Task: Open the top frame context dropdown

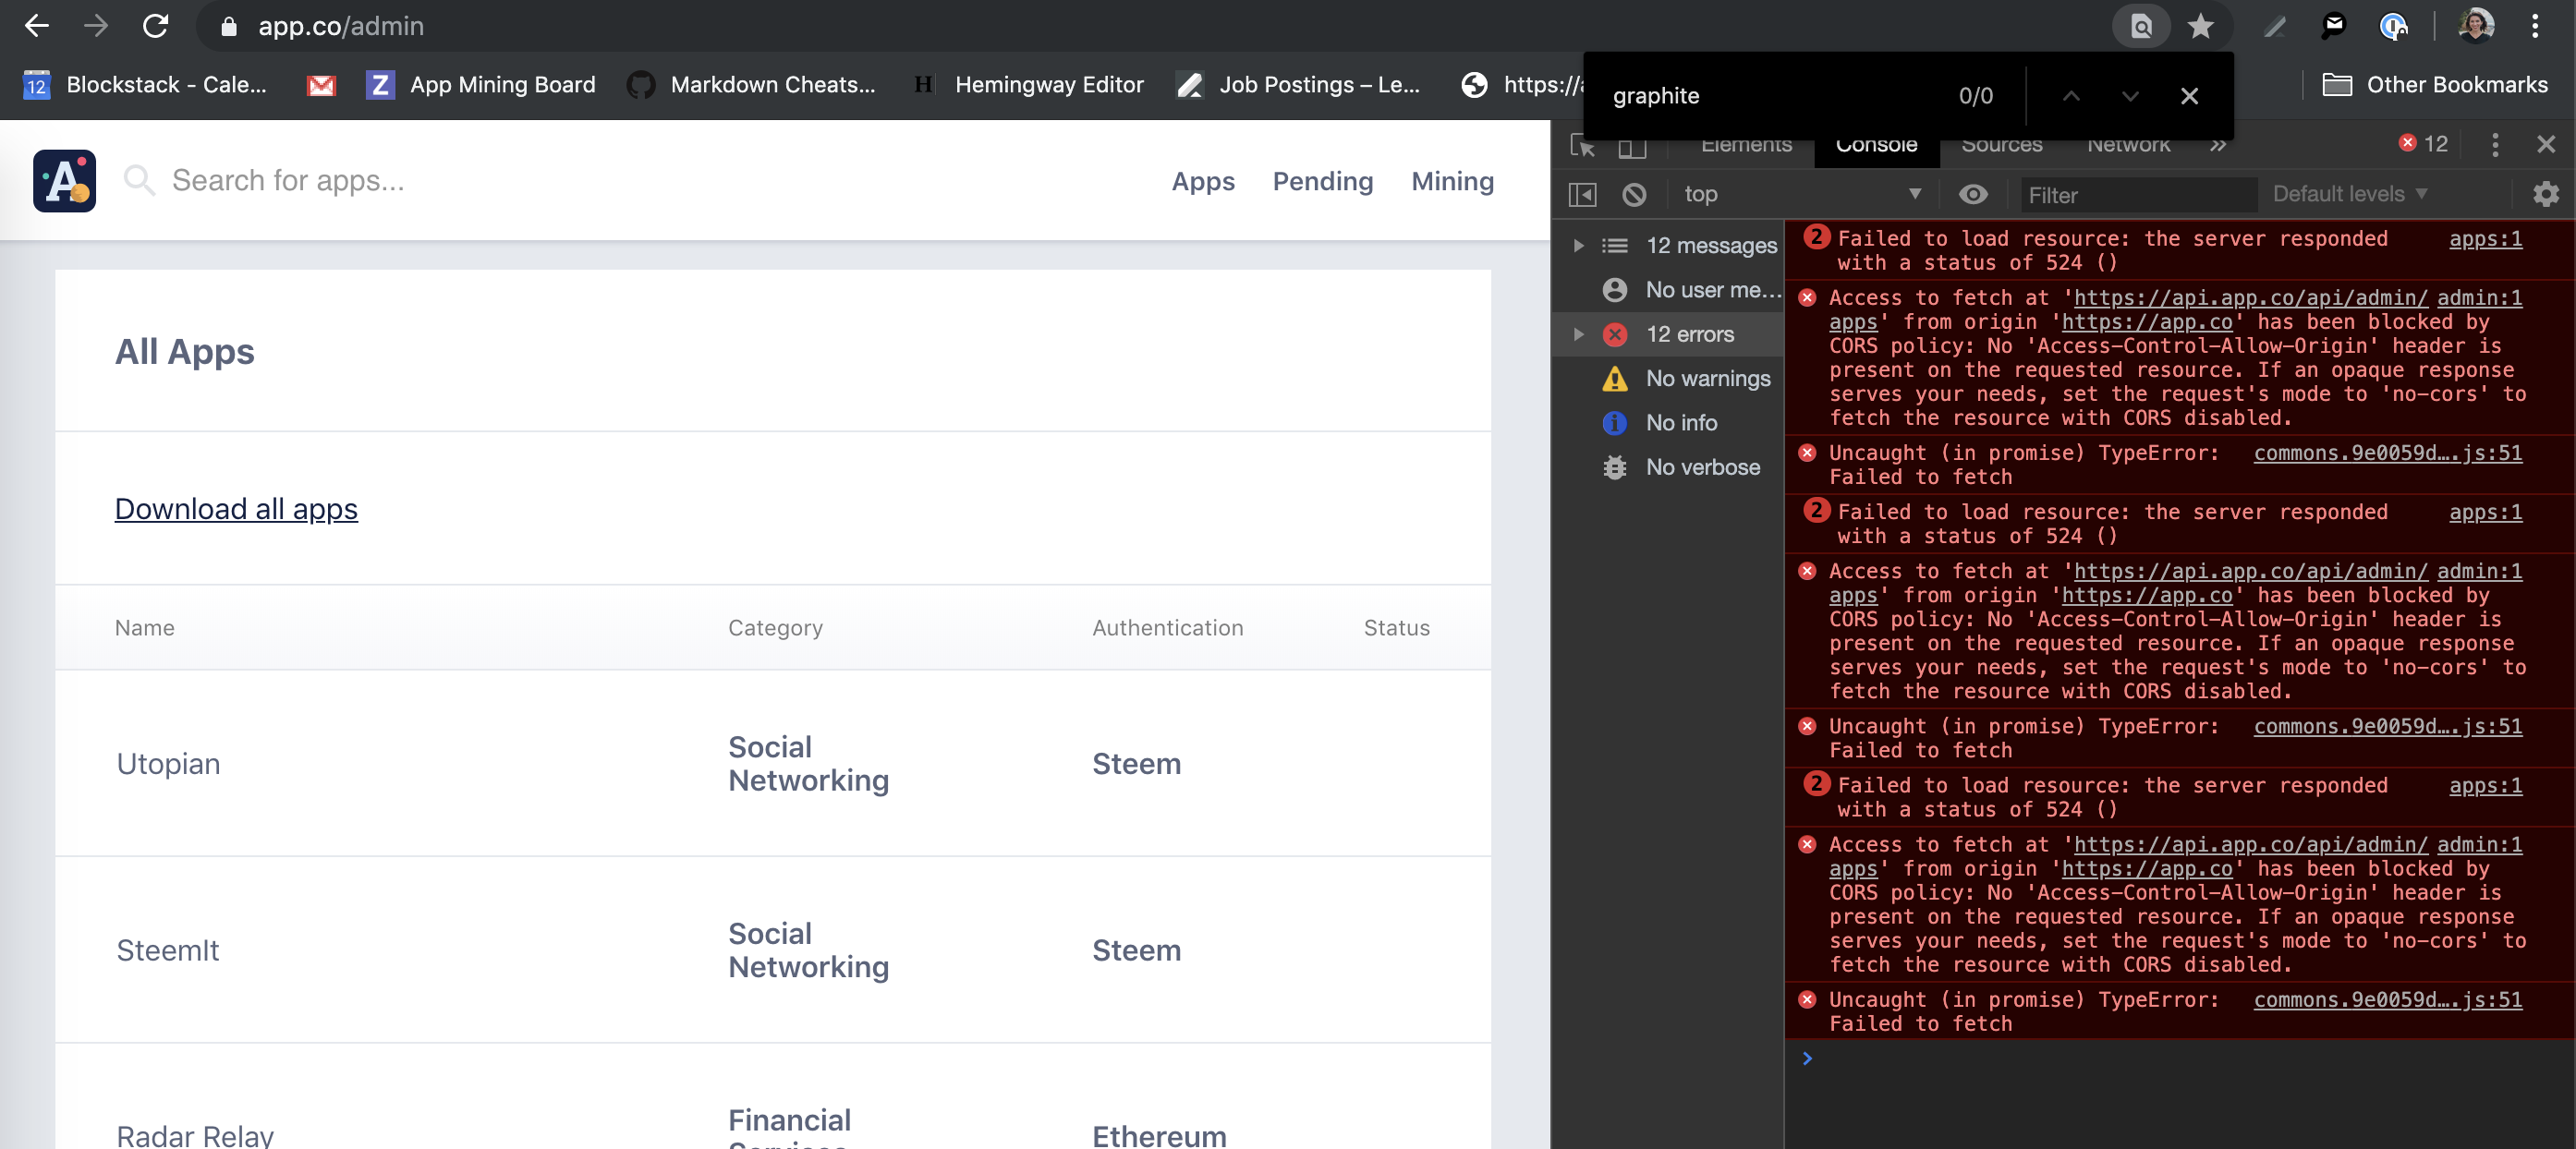Action: click(x=1800, y=194)
